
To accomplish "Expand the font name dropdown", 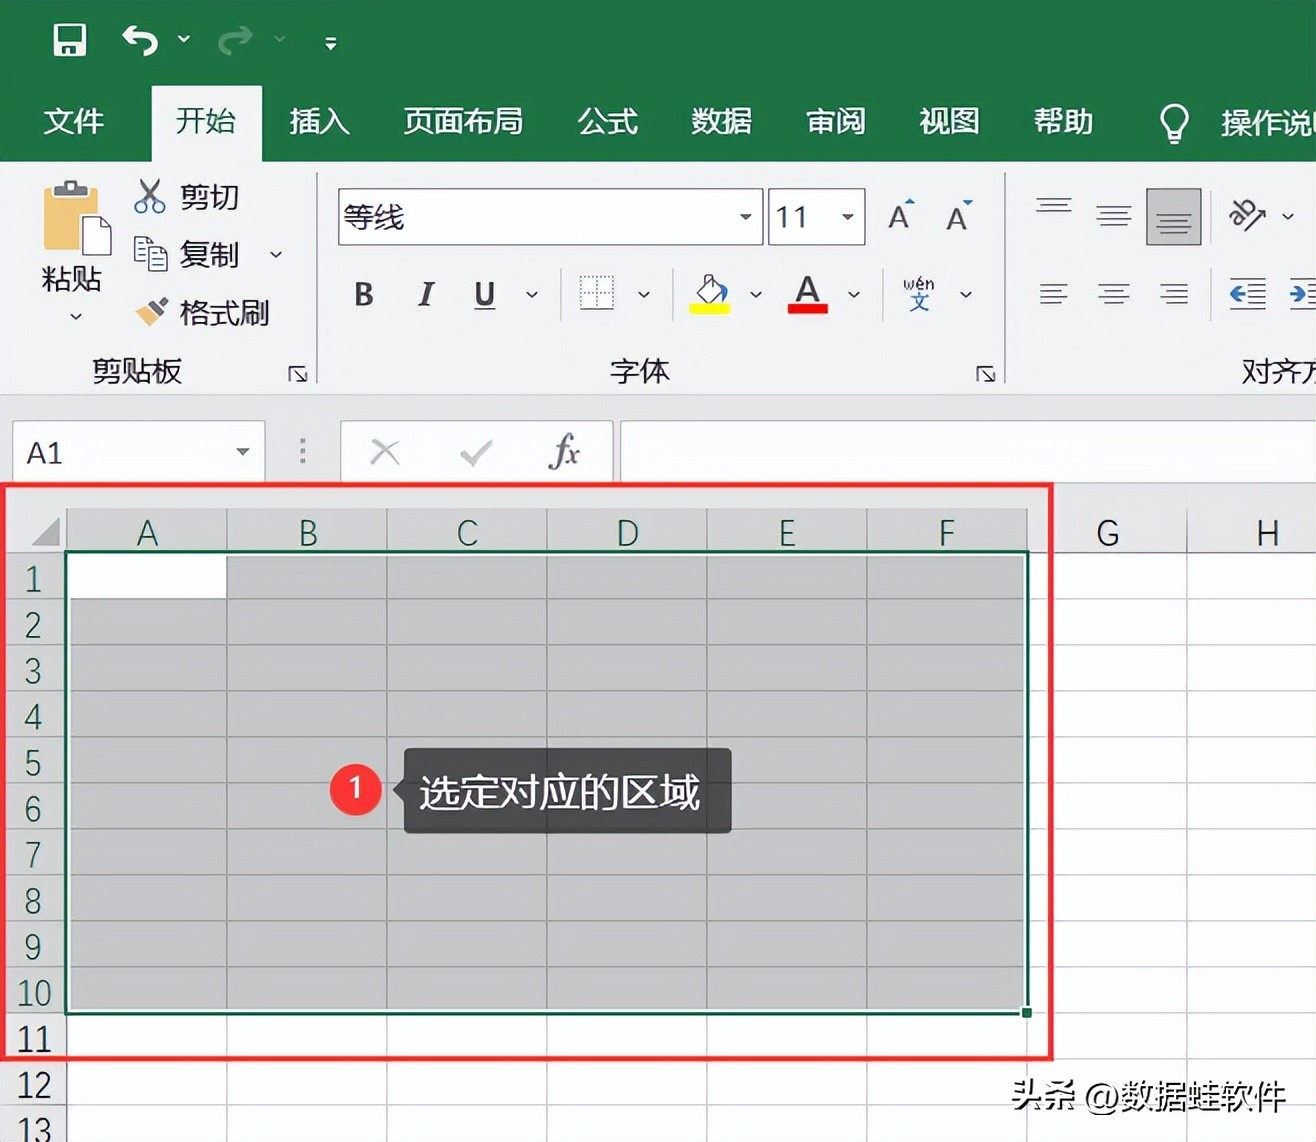I will point(745,217).
